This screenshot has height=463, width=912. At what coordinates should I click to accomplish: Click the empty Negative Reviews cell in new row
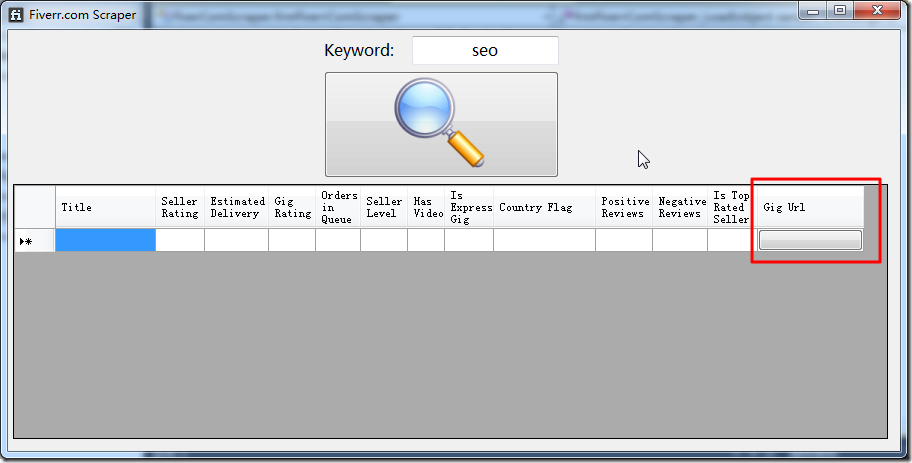(x=680, y=240)
